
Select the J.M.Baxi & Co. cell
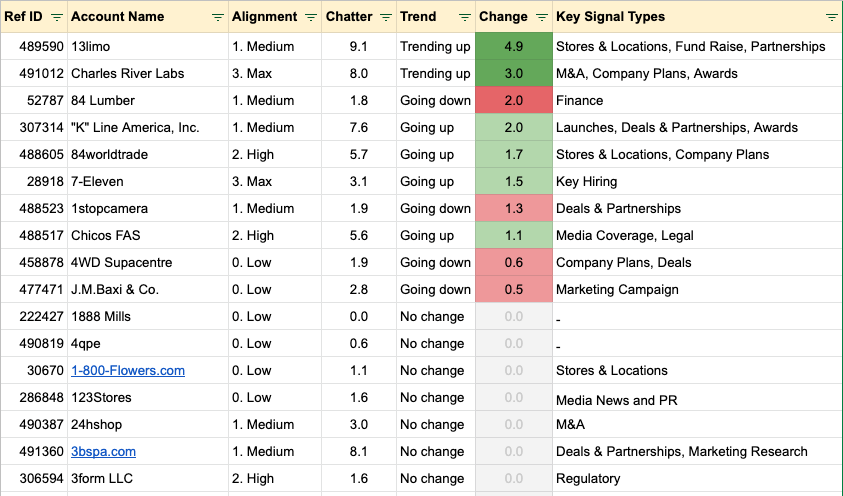point(148,290)
